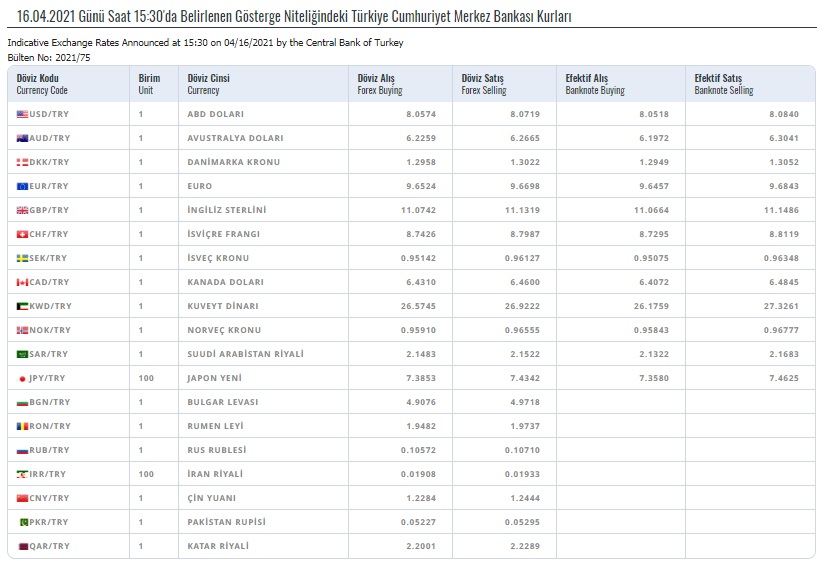Click the US flag icon beside USD/TRY
Screen dimensions: 828x569
pos(22,114)
